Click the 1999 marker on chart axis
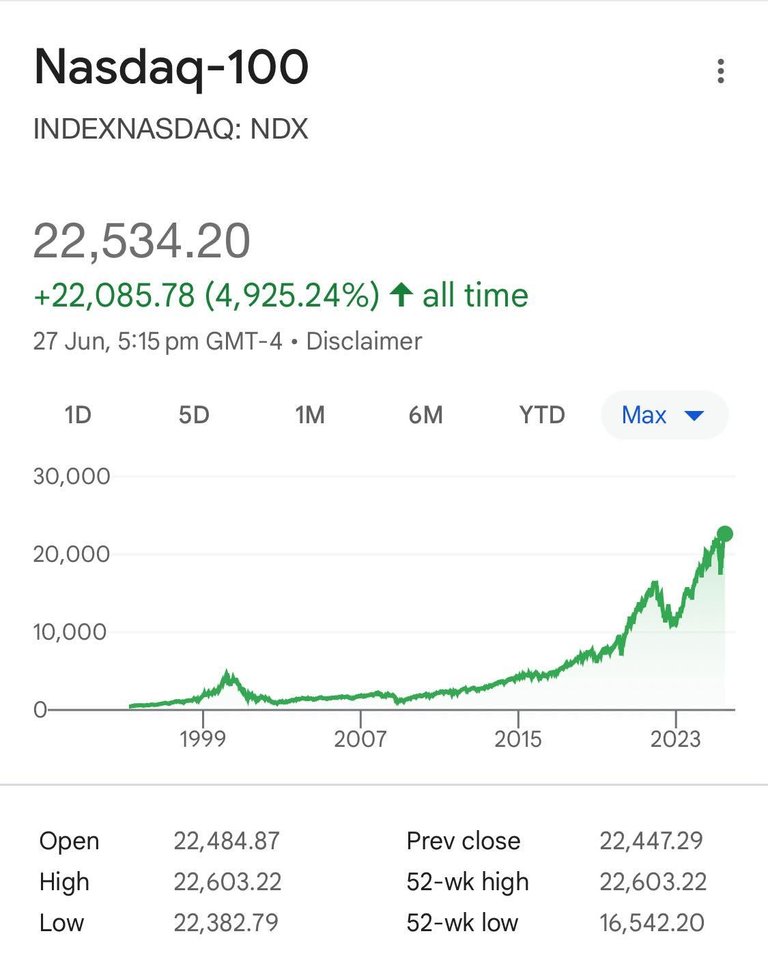Screen dimensions: 768x966 click(203, 738)
